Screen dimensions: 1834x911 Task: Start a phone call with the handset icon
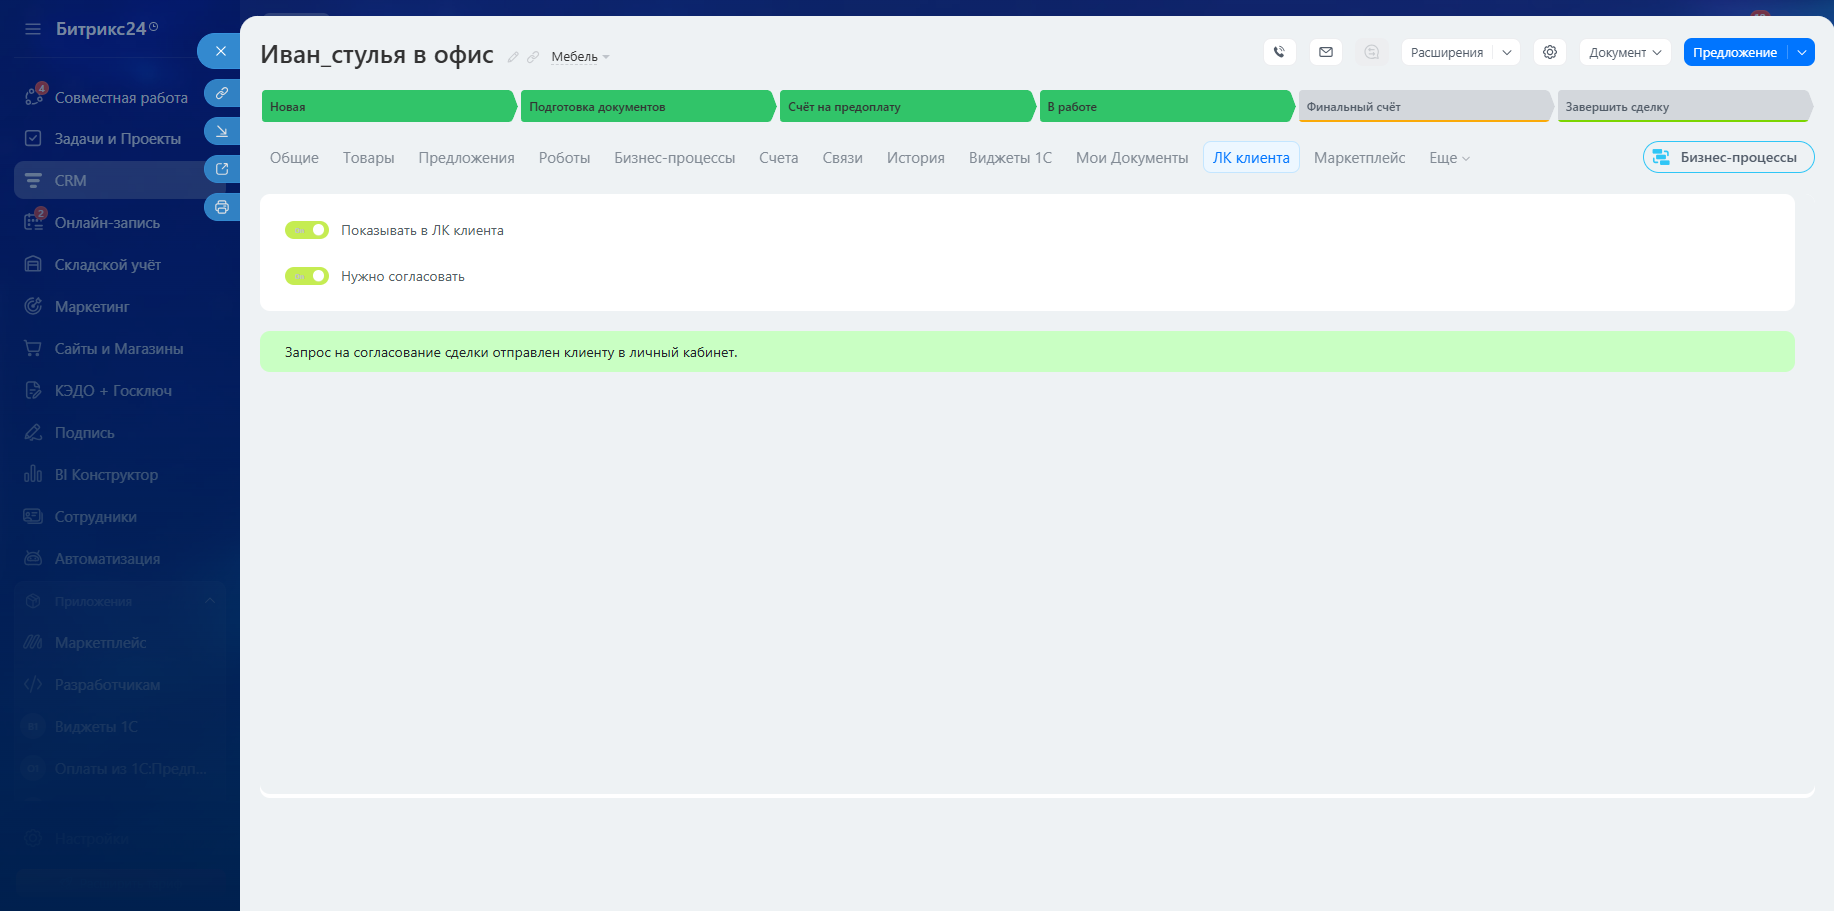pos(1280,52)
